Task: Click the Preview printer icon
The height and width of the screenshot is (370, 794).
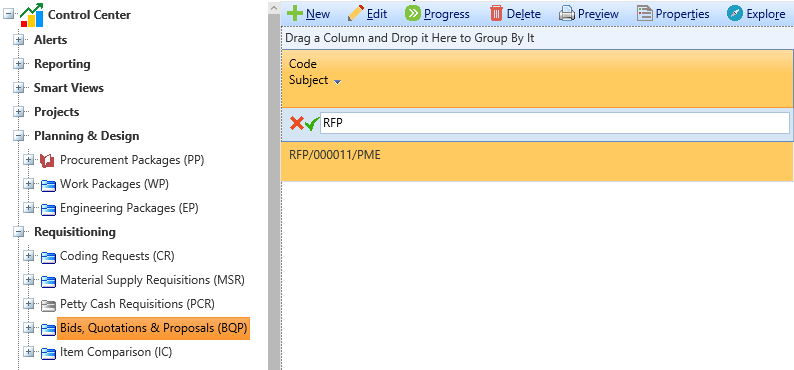Action: [567, 14]
